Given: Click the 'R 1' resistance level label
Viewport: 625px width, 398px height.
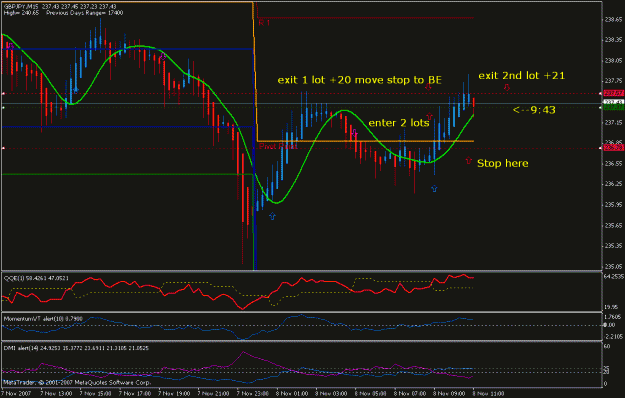Looking at the screenshot, I should [x=264, y=23].
